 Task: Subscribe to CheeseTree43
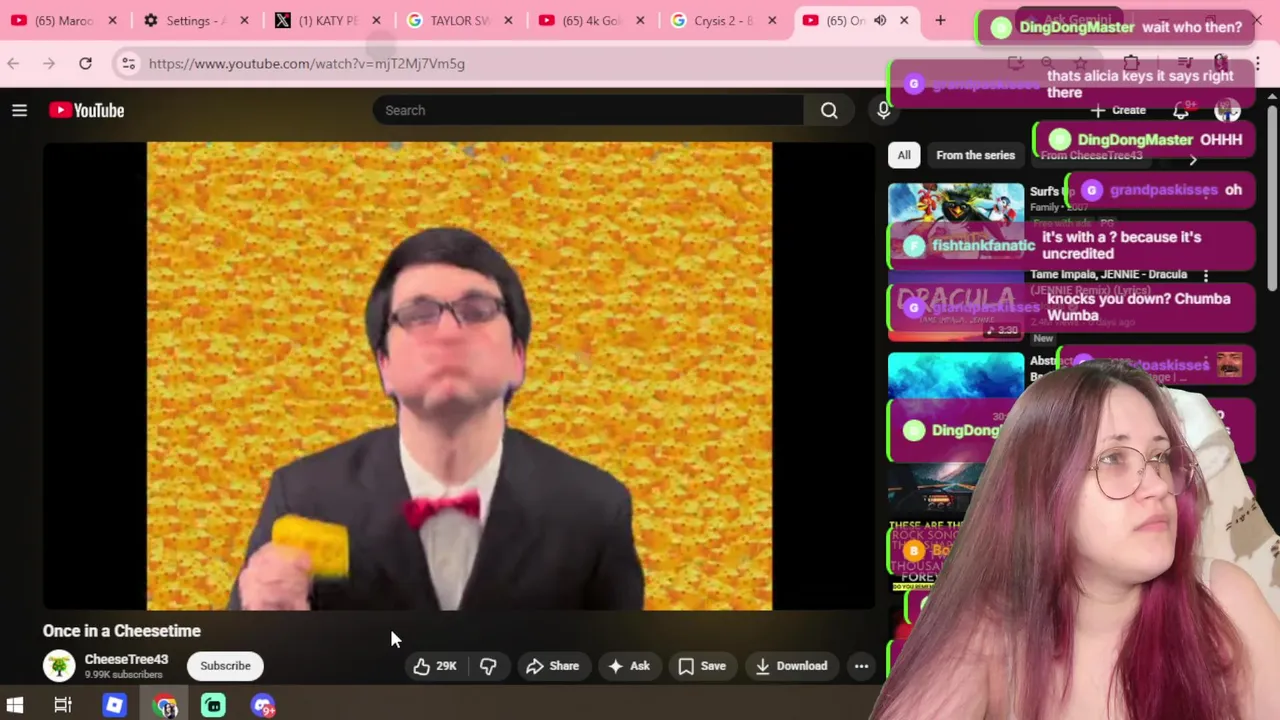[225, 666]
